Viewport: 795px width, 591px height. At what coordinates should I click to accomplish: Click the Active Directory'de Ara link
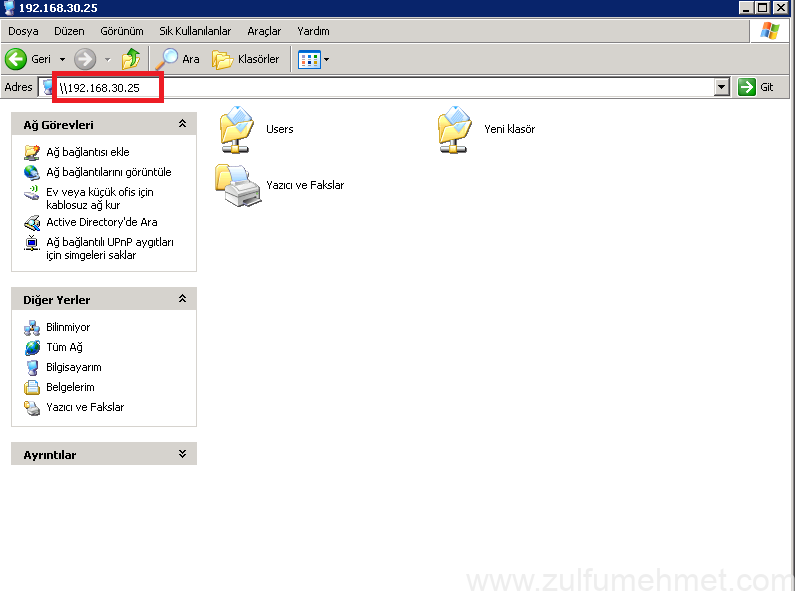(101, 222)
